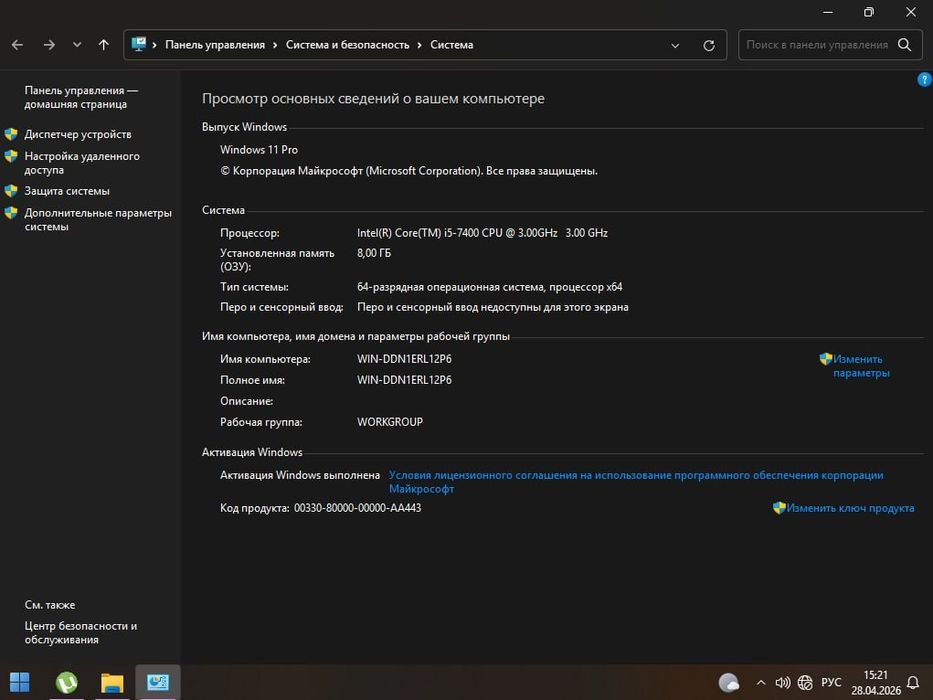Select the breadcrumb 'Система'
The width and height of the screenshot is (933, 700).
pyautogui.click(x=452, y=45)
